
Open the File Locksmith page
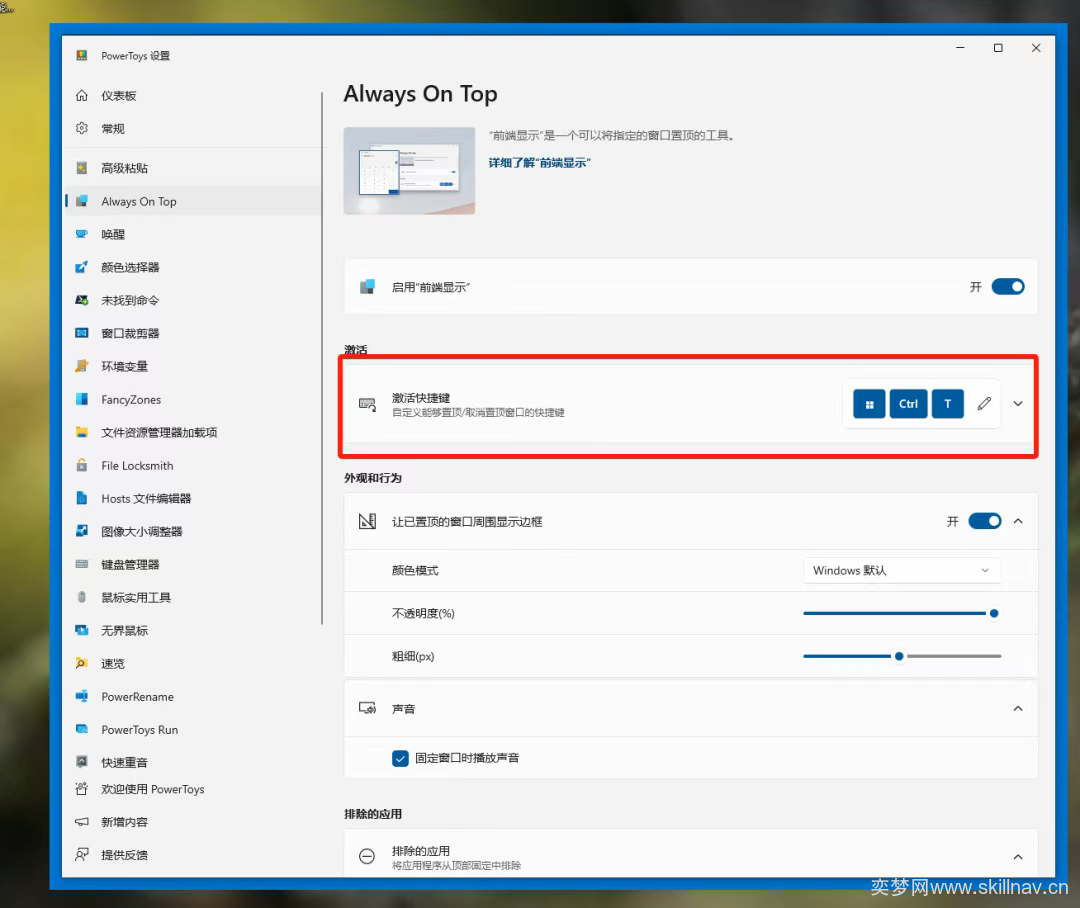coord(192,466)
